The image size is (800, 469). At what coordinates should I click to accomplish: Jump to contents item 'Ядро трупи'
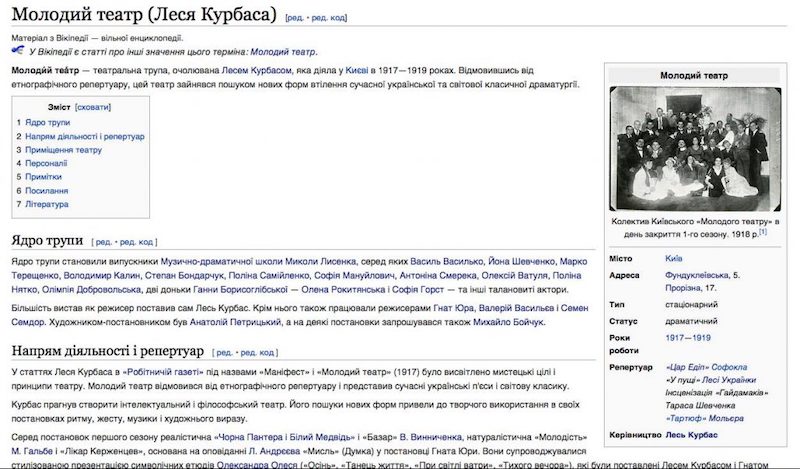pyautogui.click(x=47, y=122)
